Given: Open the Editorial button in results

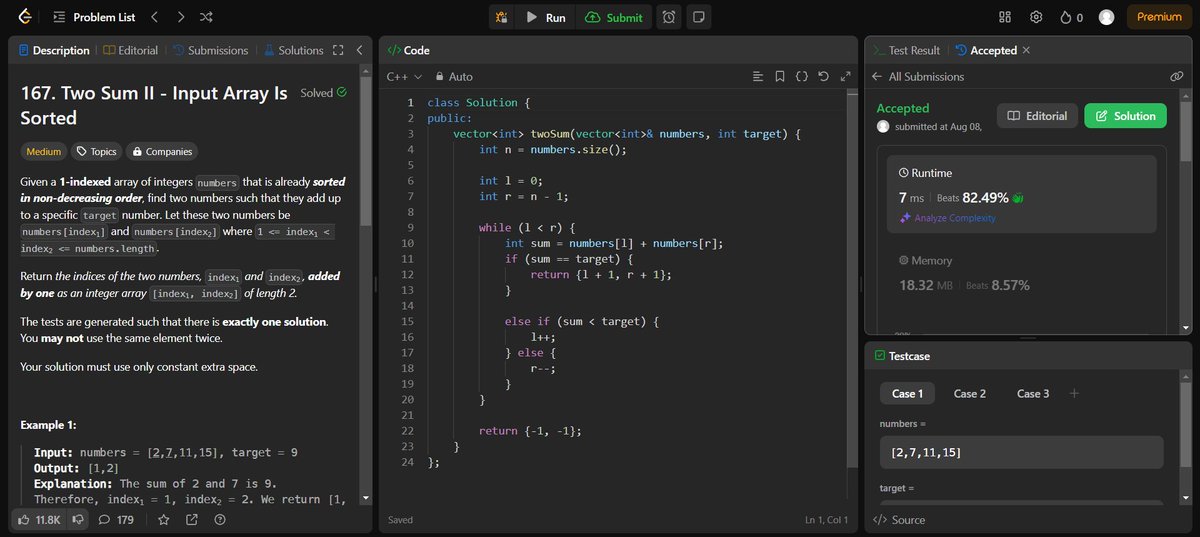Looking at the screenshot, I should click(1038, 116).
